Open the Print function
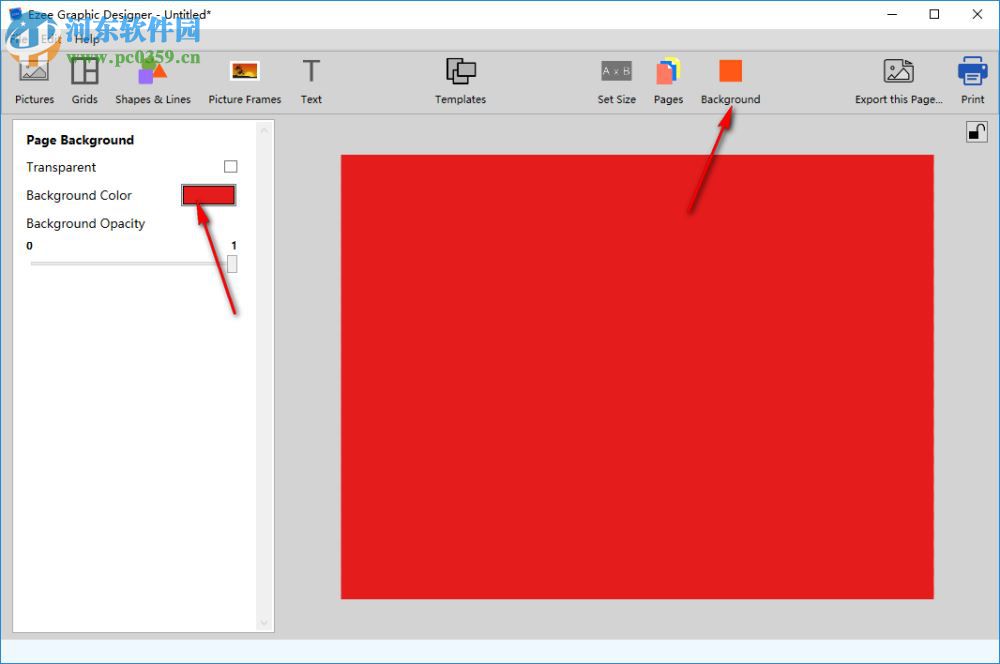 pos(971,80)
